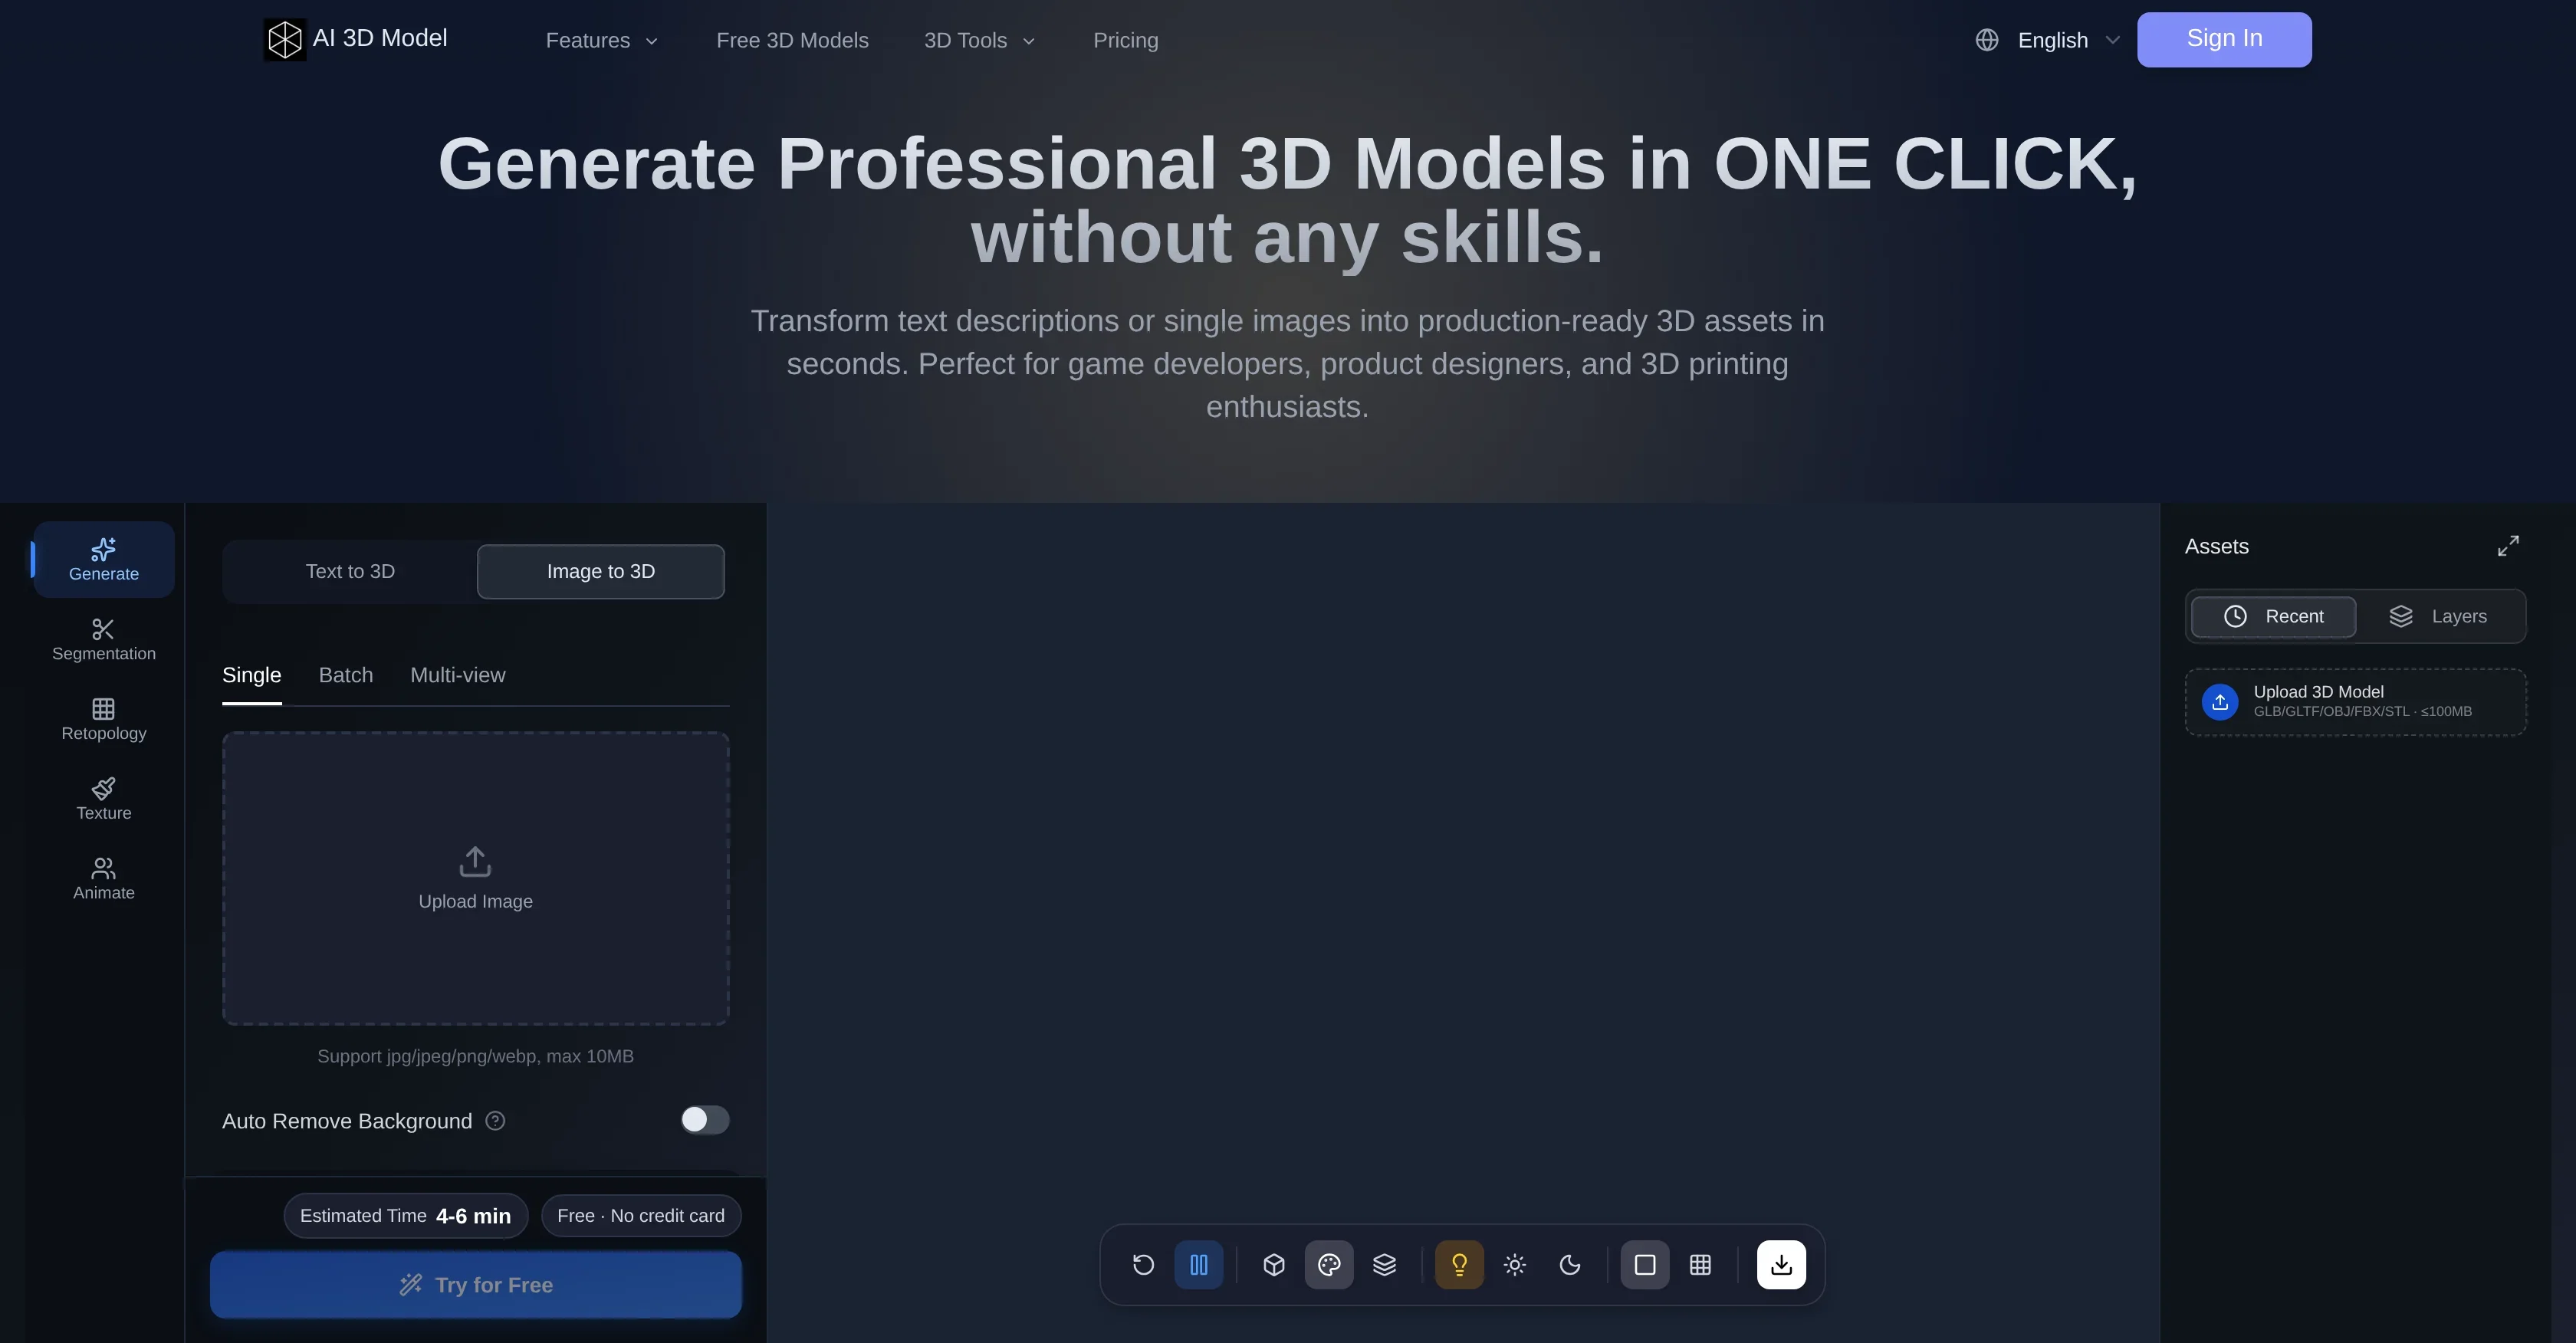
Task: Open the Animate tool
Action: (104, 879)
